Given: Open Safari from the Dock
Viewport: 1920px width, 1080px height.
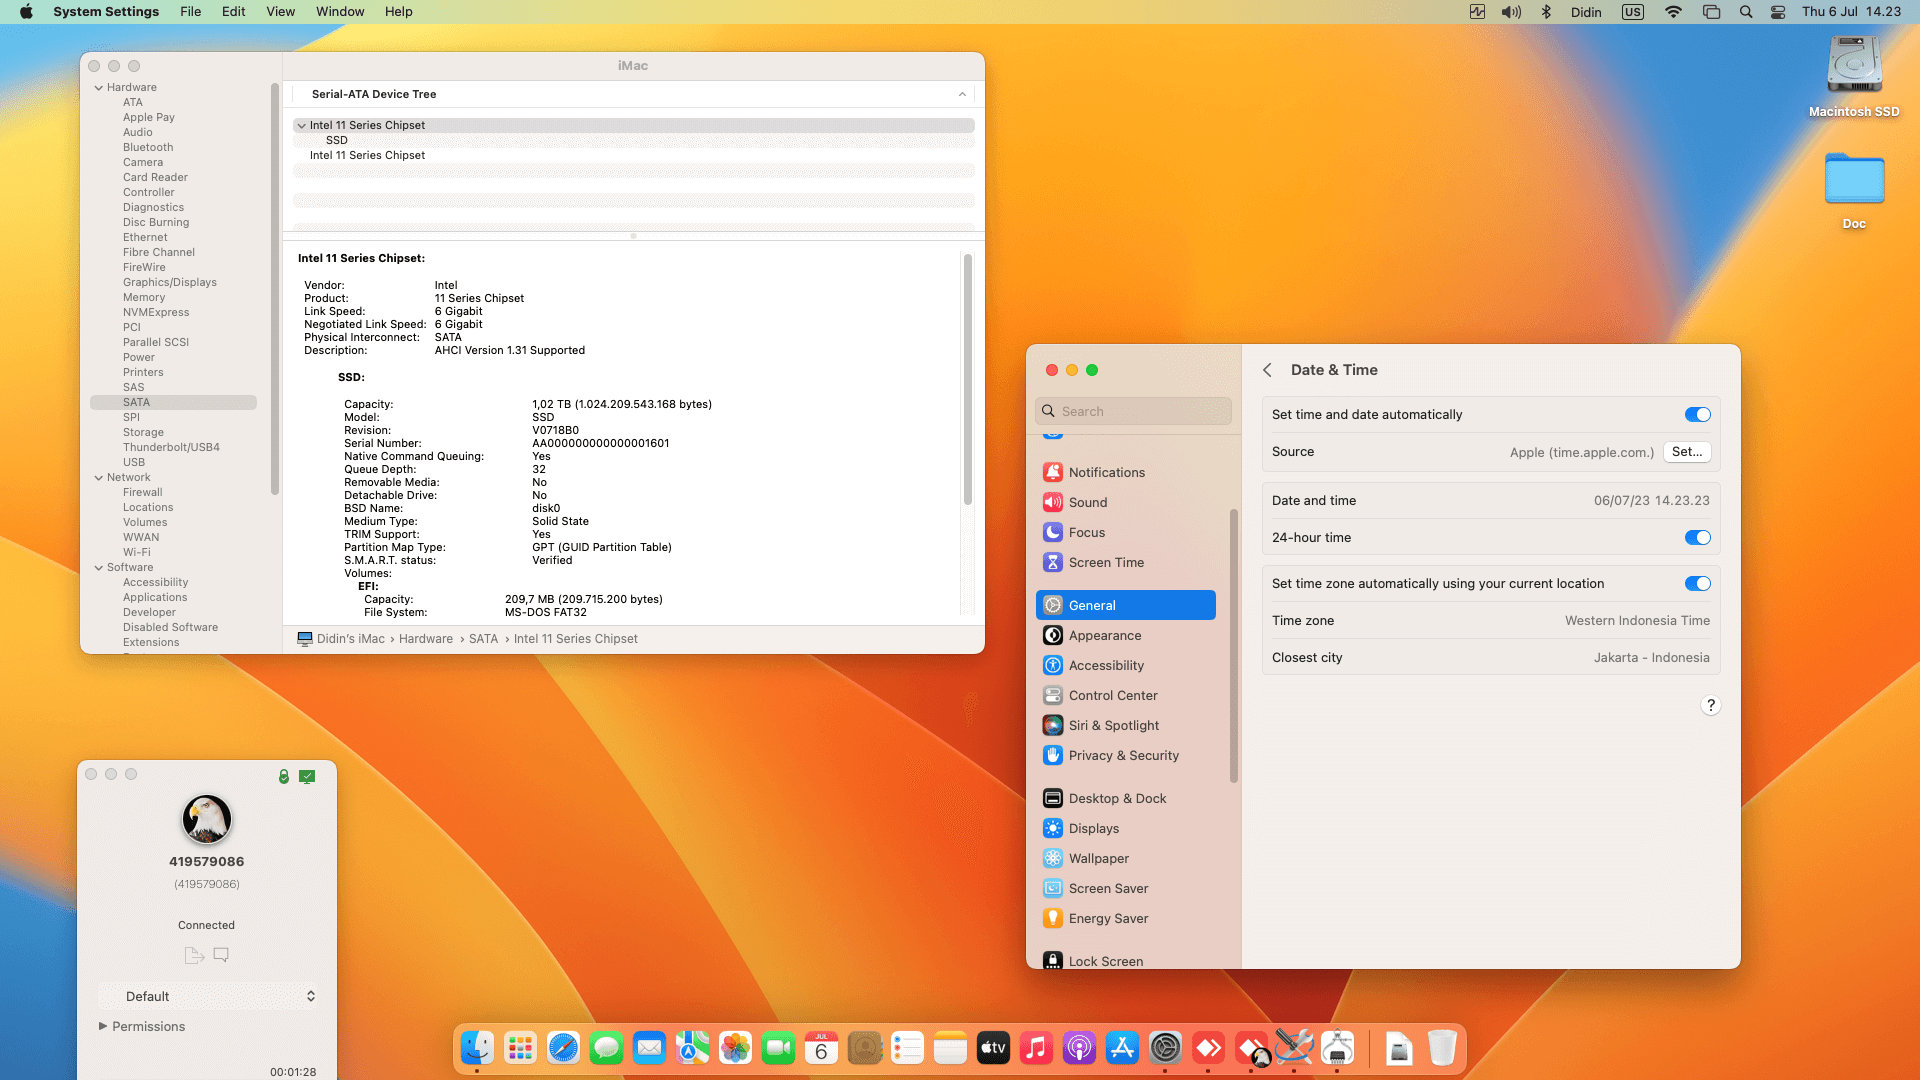Looking at the screenshot, I should pos(563,1048).
